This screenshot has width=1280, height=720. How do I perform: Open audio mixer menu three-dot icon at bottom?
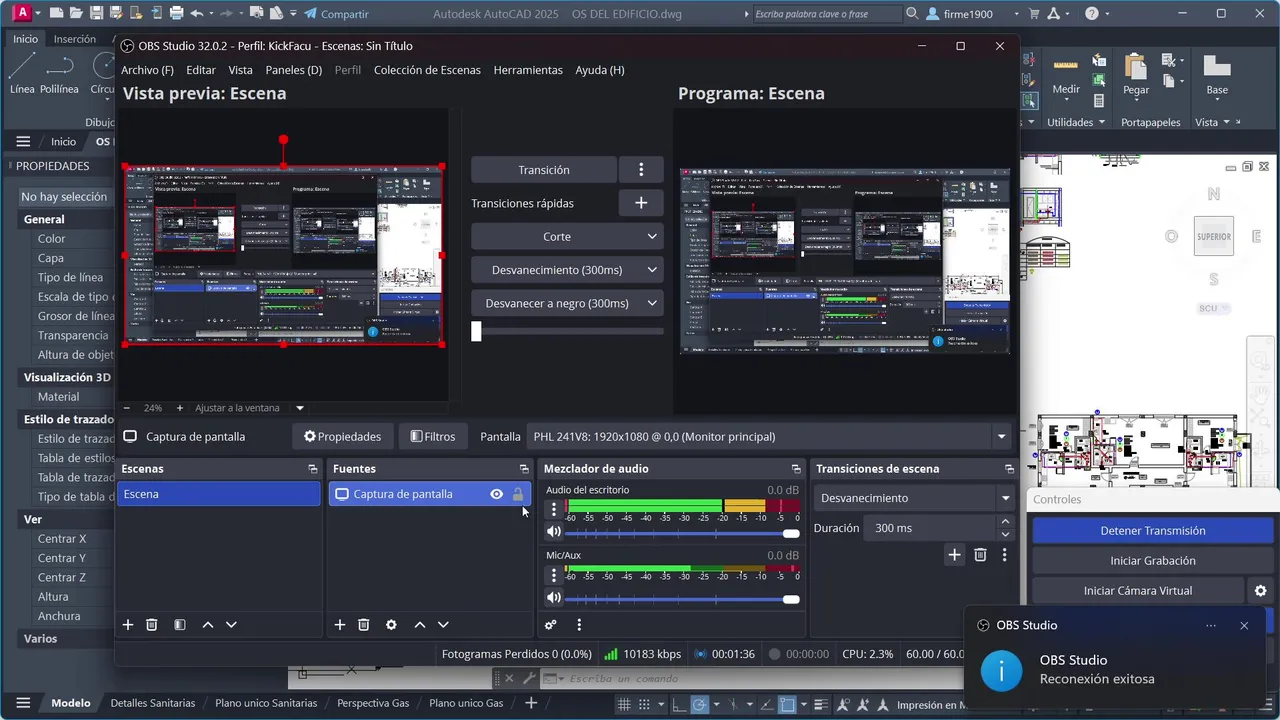579,625
